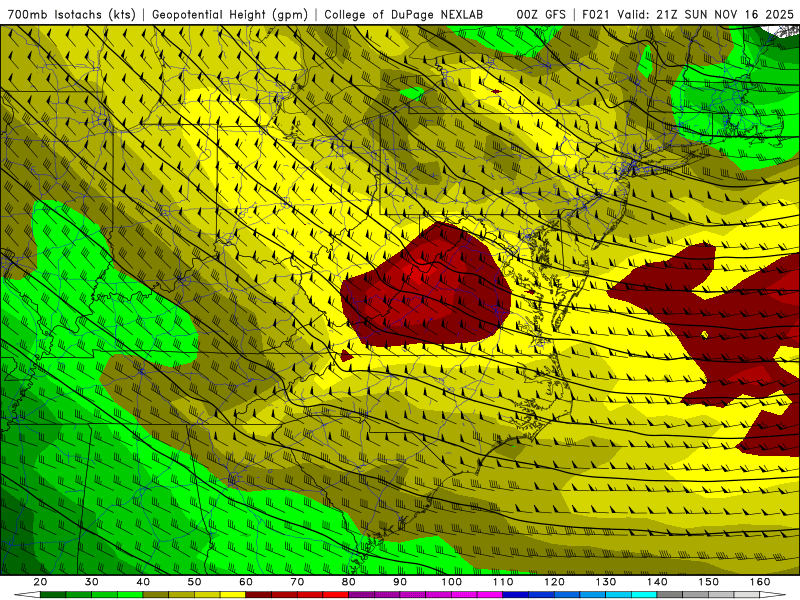Viewport: 800px width, 600px height.
Task: Select the dark green swatch below 20
Action: click(x=53, y=595)
